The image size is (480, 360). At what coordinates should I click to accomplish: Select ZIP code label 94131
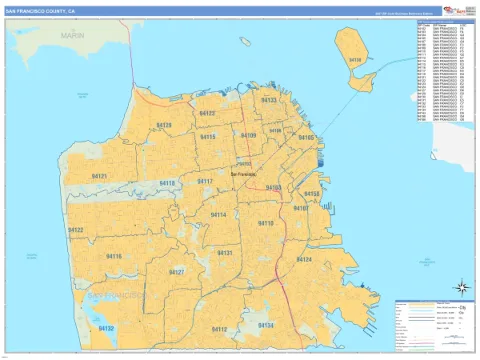pyautogui.click(x=225, y=253)
